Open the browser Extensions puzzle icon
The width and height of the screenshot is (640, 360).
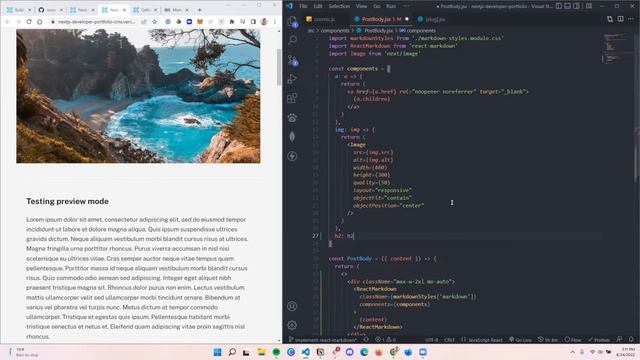pos(232,22)
